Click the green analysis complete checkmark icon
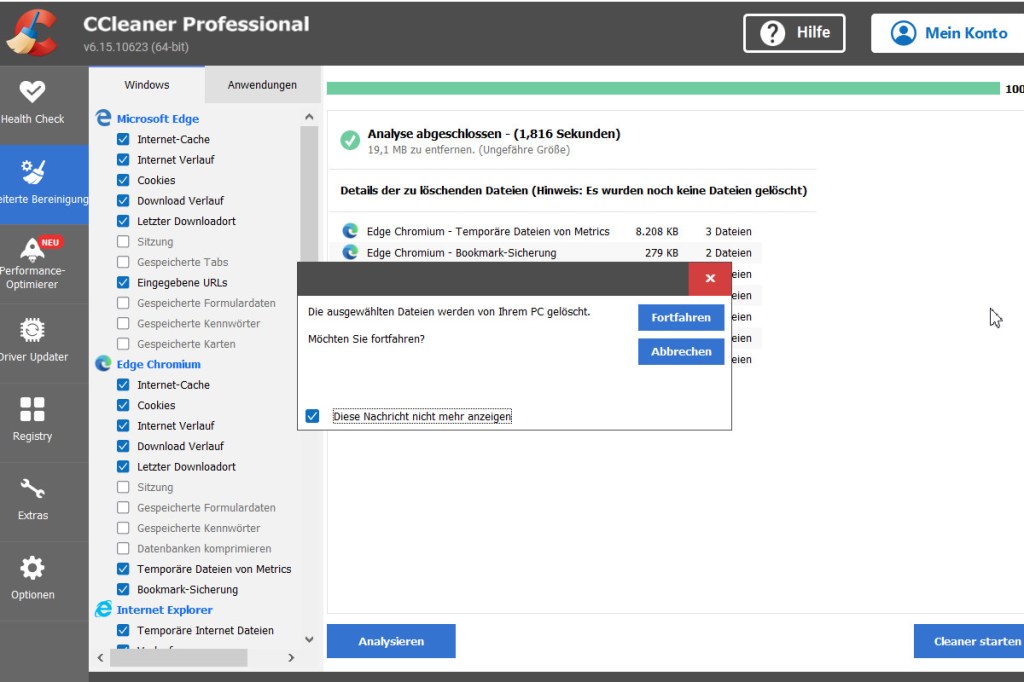 click(x=350, y=140)
